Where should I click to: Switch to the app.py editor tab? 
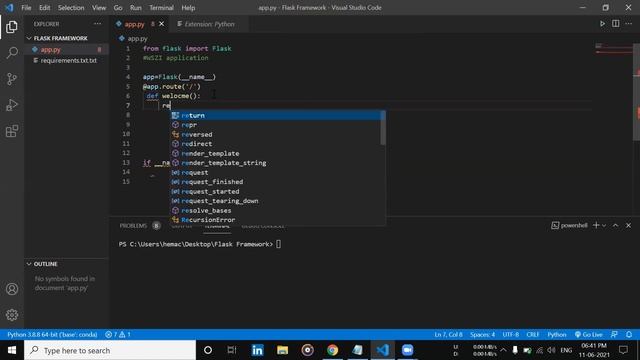(135, 24)
